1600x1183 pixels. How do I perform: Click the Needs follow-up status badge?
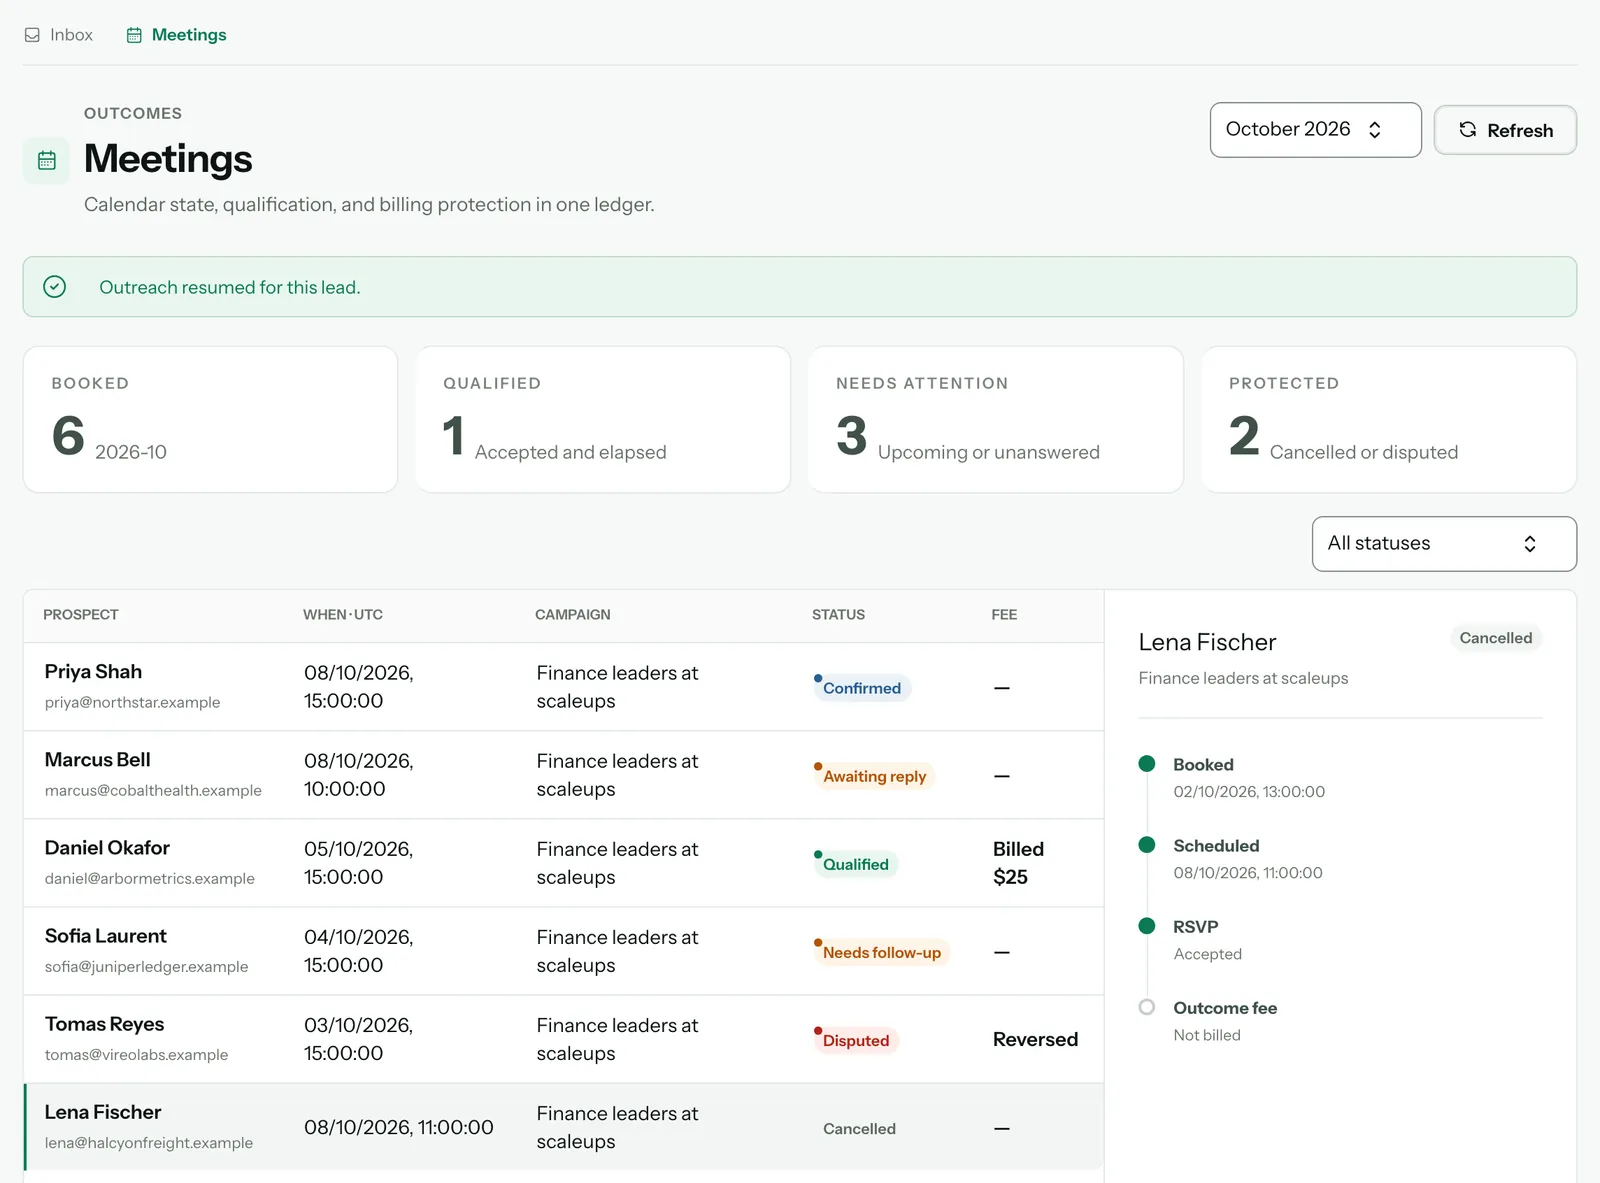(881, 952)
